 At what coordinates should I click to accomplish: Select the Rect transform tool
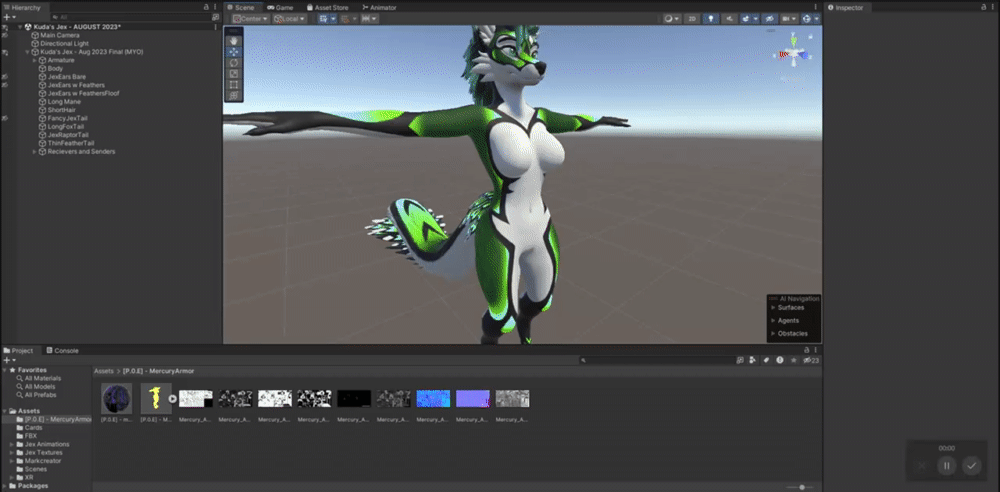coord(233,84)
